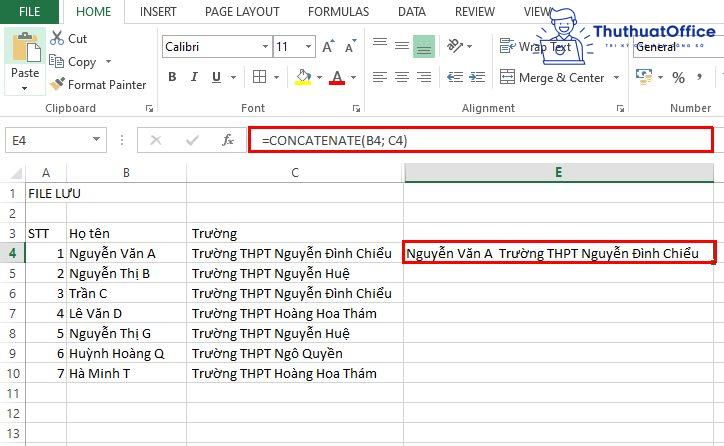The height and width of the screenshot is (446, 724).
Task: Switch to the FORMULAS tab
Action: (x=338, y=12)
